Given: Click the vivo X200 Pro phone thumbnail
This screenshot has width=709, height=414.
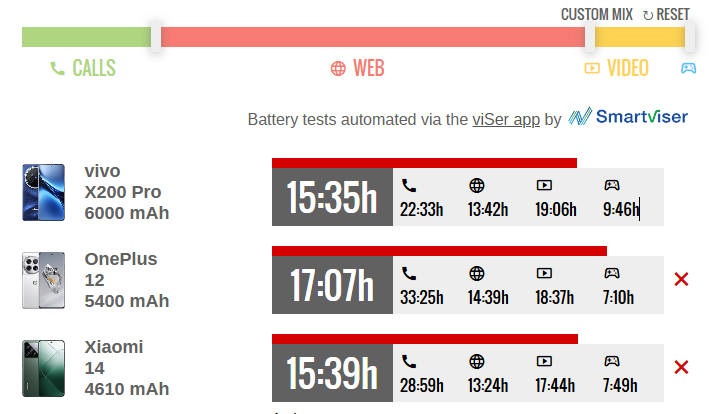Looking at the screenshot, I should [x=43, y=192].
